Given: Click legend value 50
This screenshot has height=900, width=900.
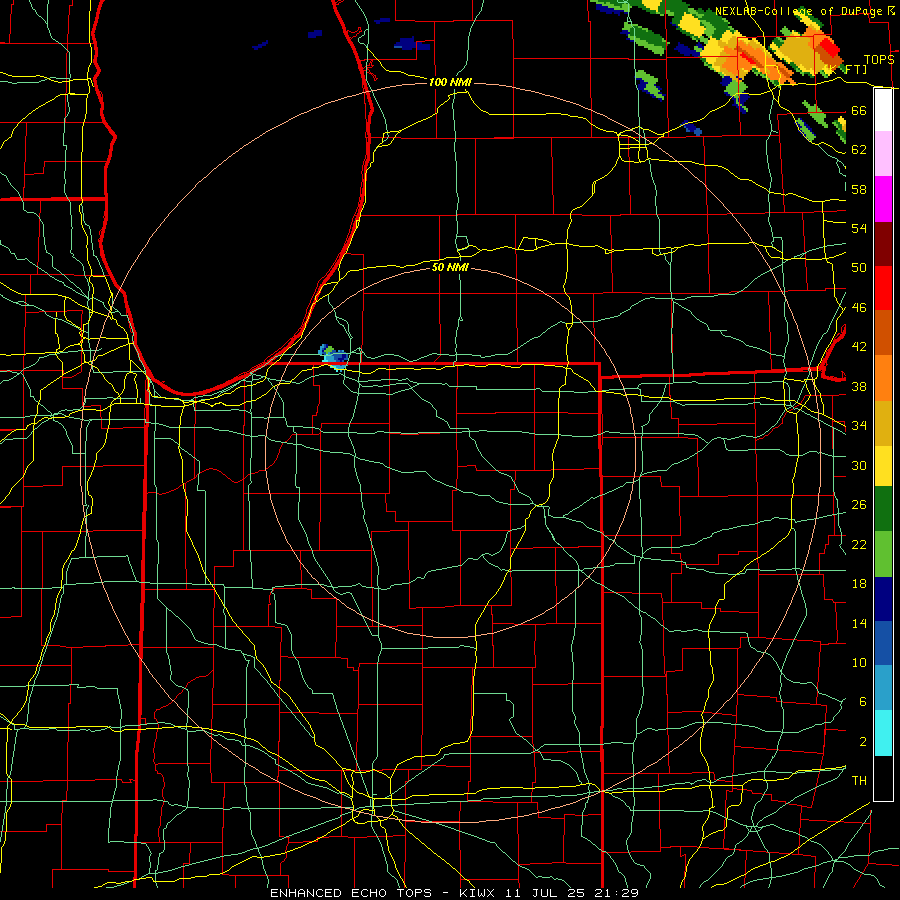Looking at the screenshot, I should click(x=859, y=268).
